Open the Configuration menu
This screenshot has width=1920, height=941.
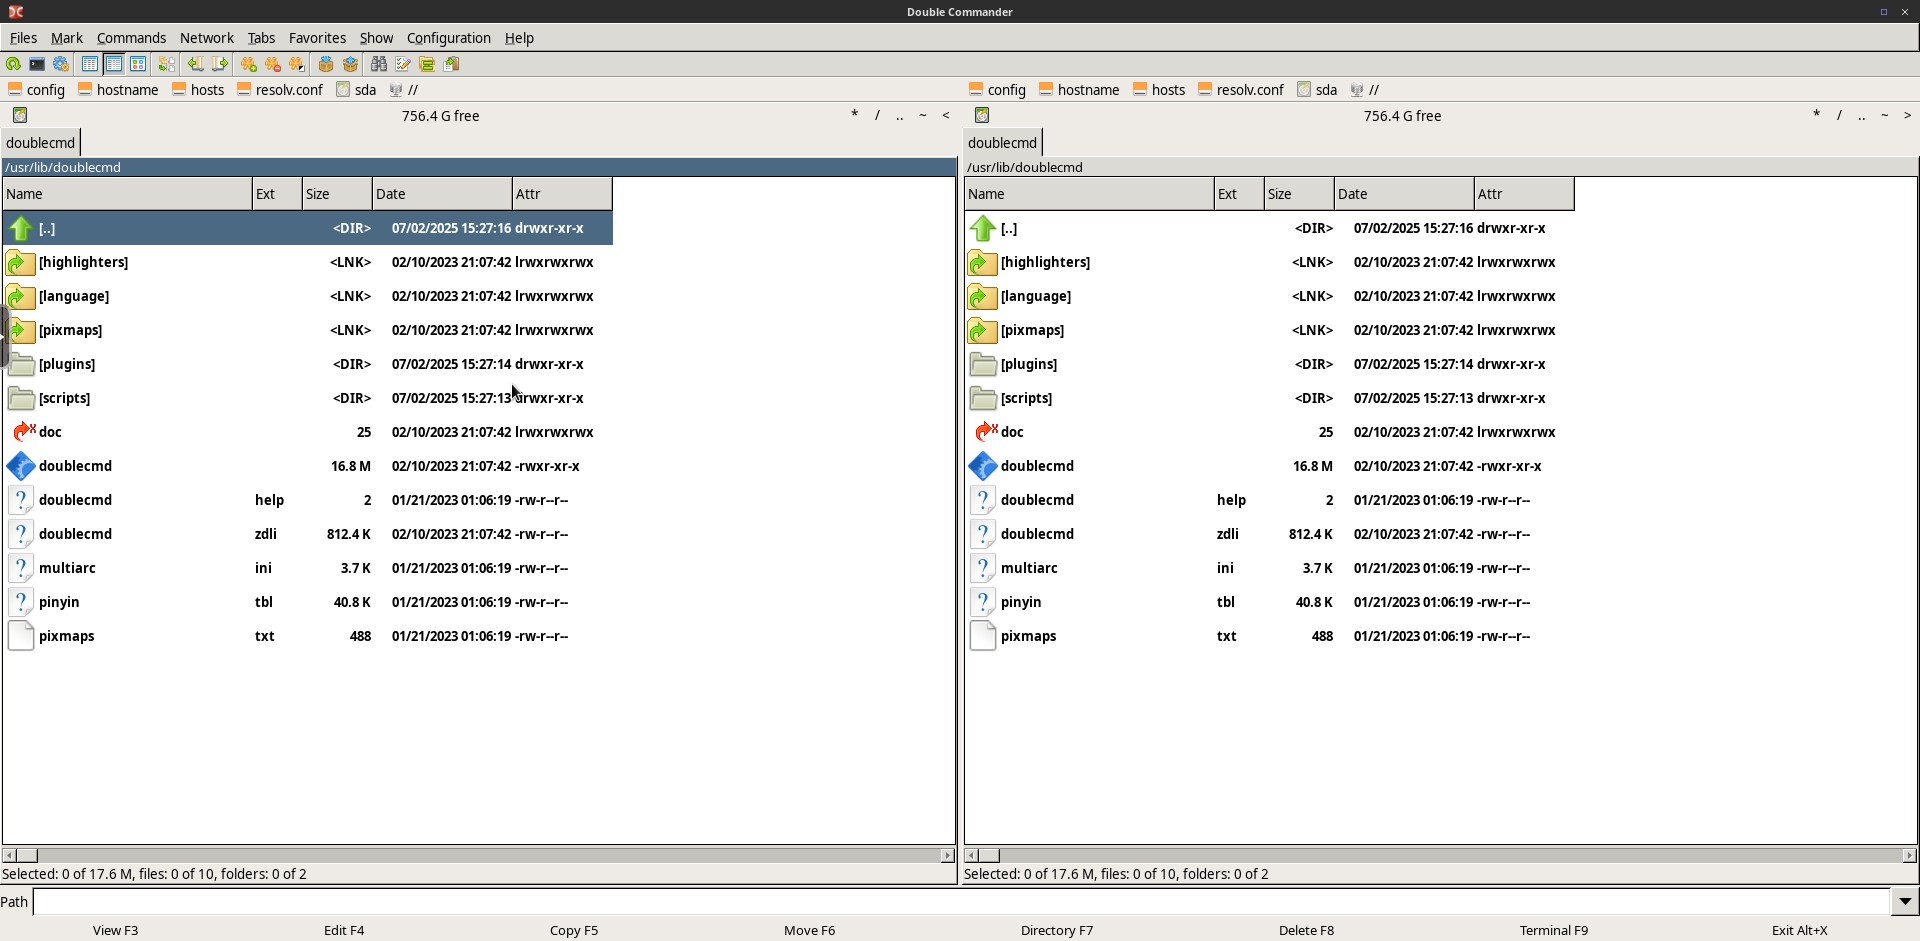click(x=449, y=38)
